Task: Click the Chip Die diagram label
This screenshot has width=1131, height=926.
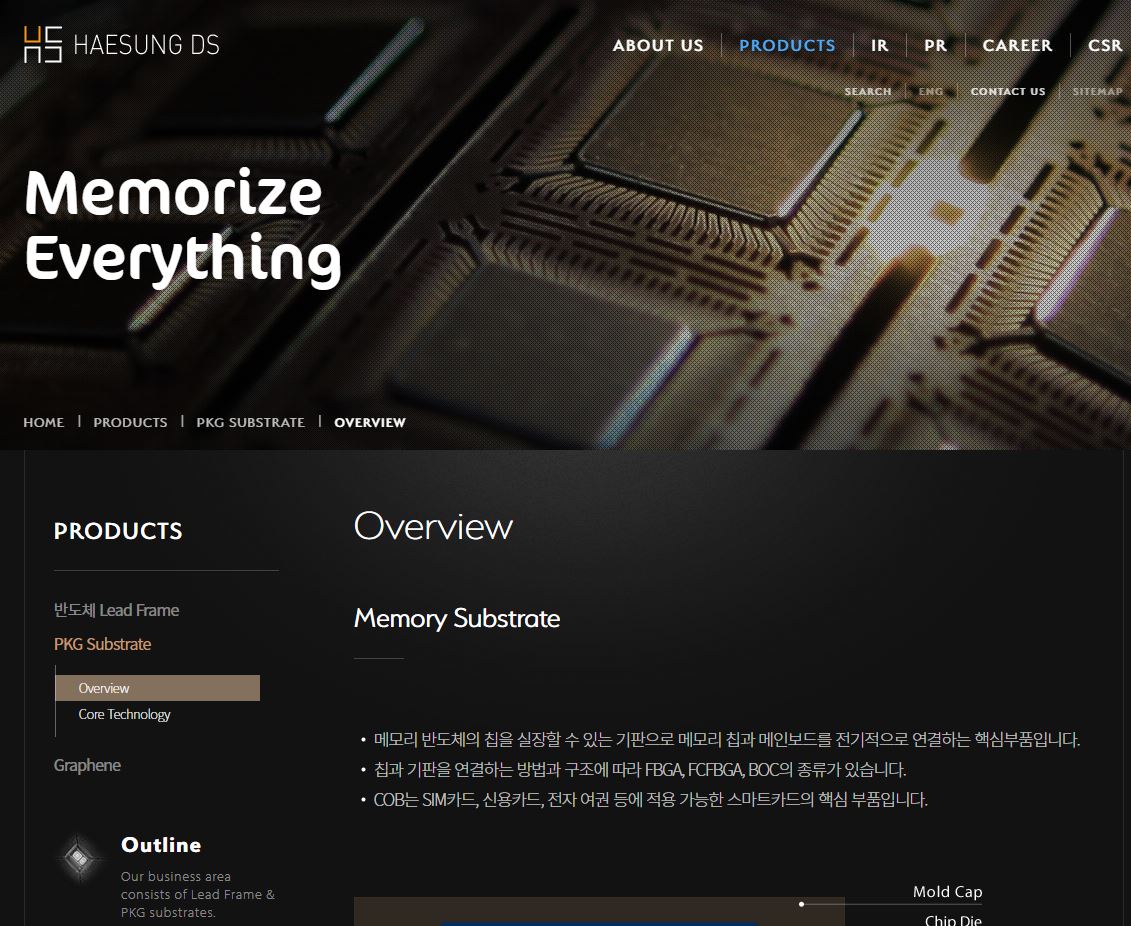Action: point(953,920)
